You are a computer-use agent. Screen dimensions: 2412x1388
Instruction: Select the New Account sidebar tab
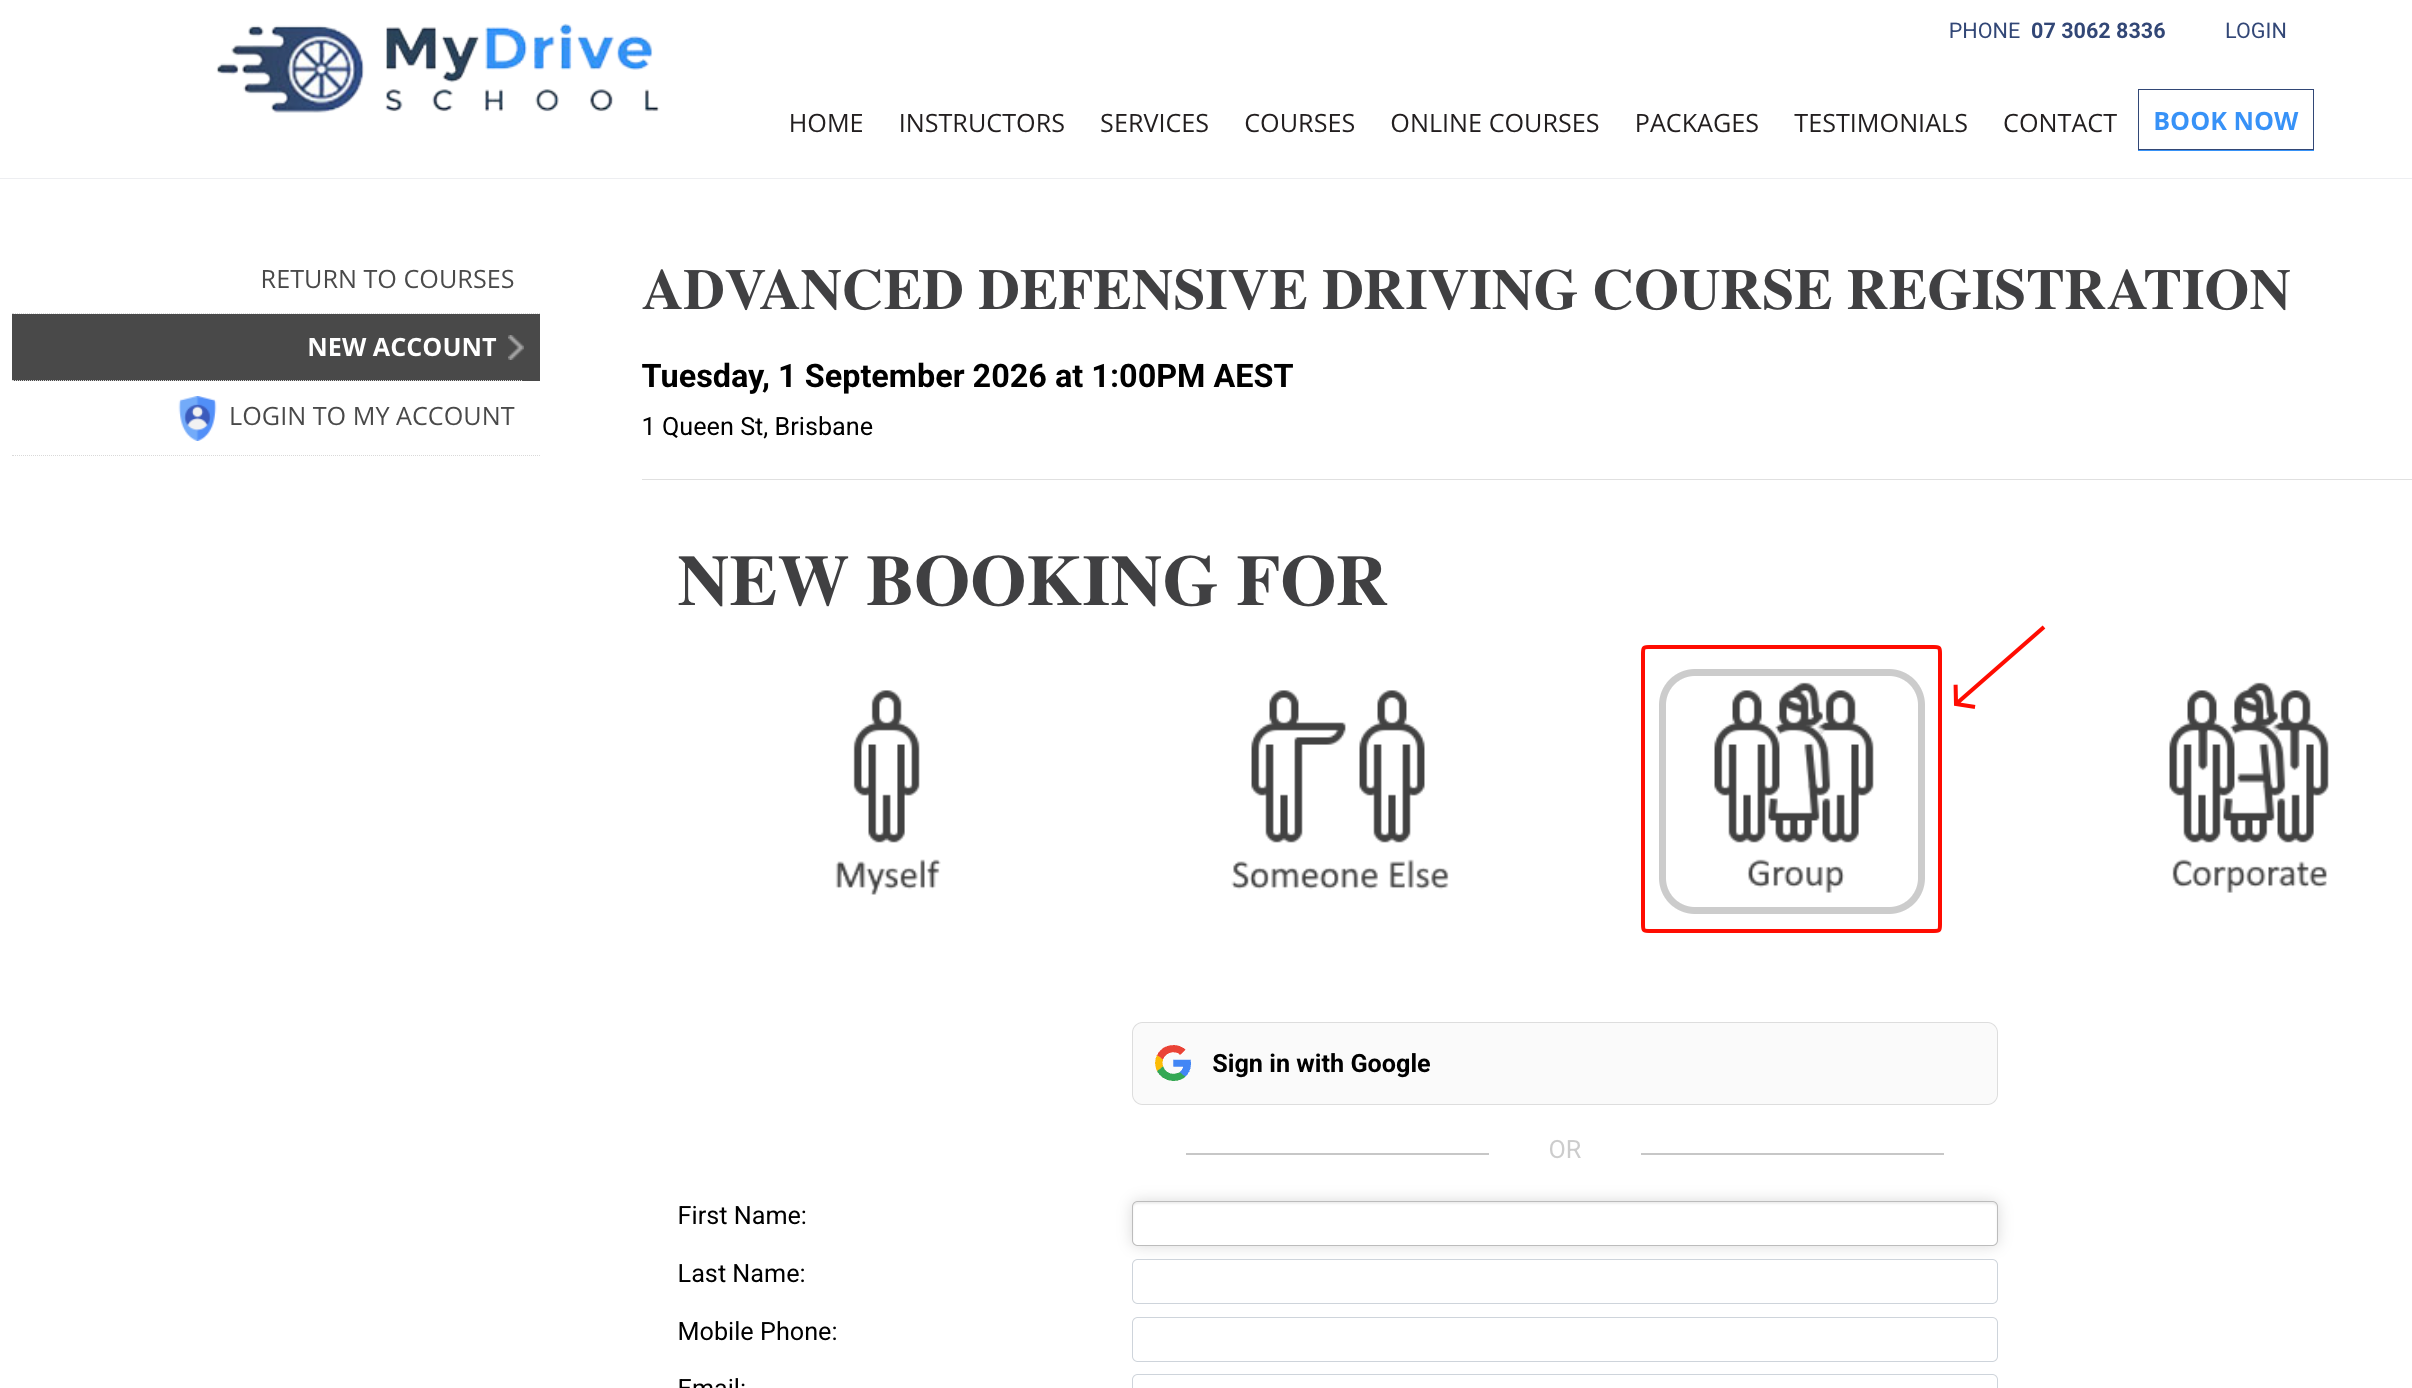click(x=276, y=347)
